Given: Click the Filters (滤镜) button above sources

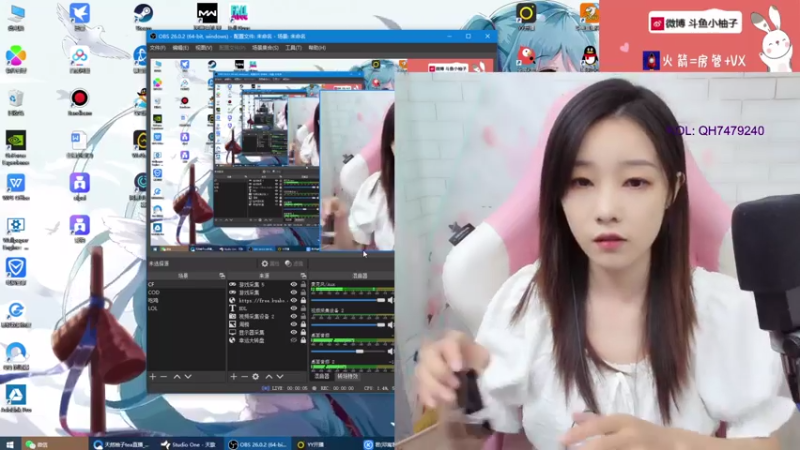Looking at the screenshot, I should (294, 264).
